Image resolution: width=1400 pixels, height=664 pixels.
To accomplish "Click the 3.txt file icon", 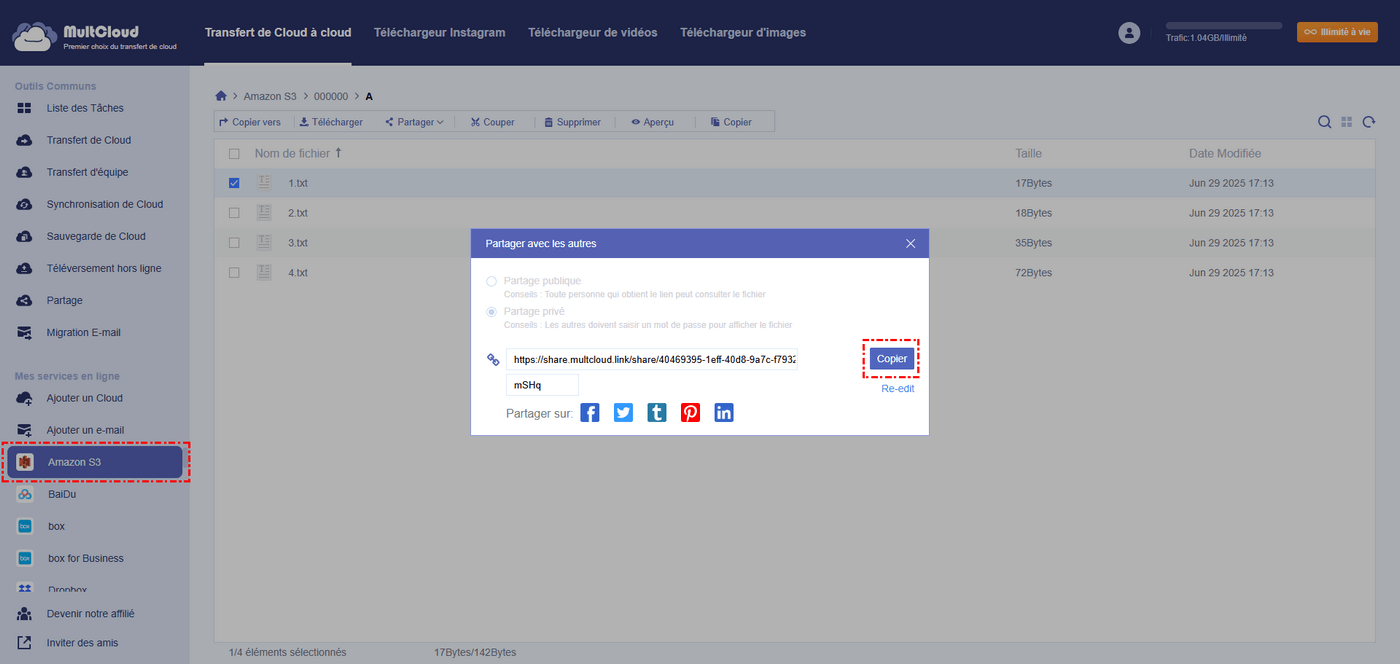I will 265,243.
